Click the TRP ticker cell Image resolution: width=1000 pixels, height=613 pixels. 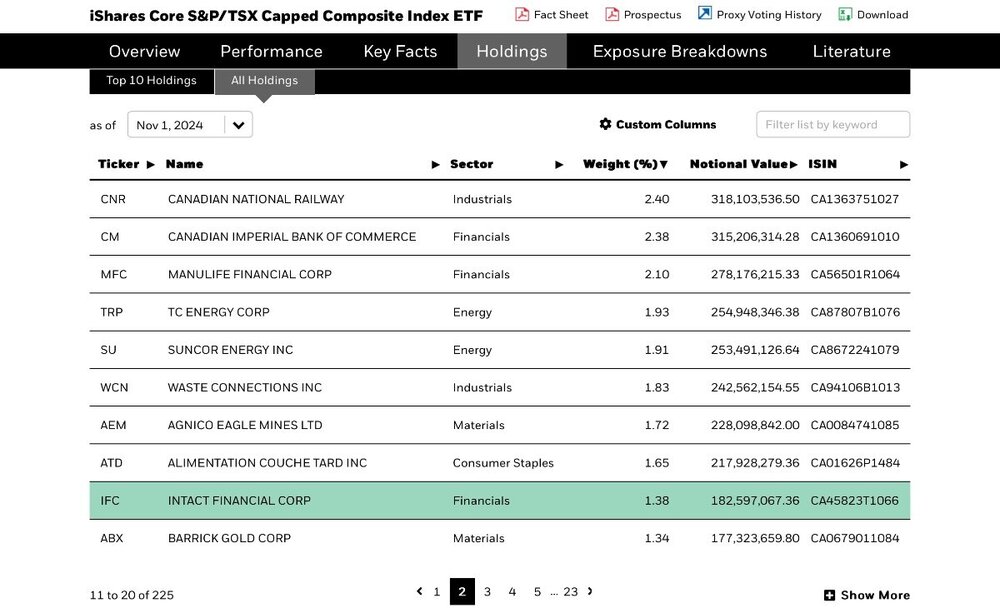(x=112, y=312)
